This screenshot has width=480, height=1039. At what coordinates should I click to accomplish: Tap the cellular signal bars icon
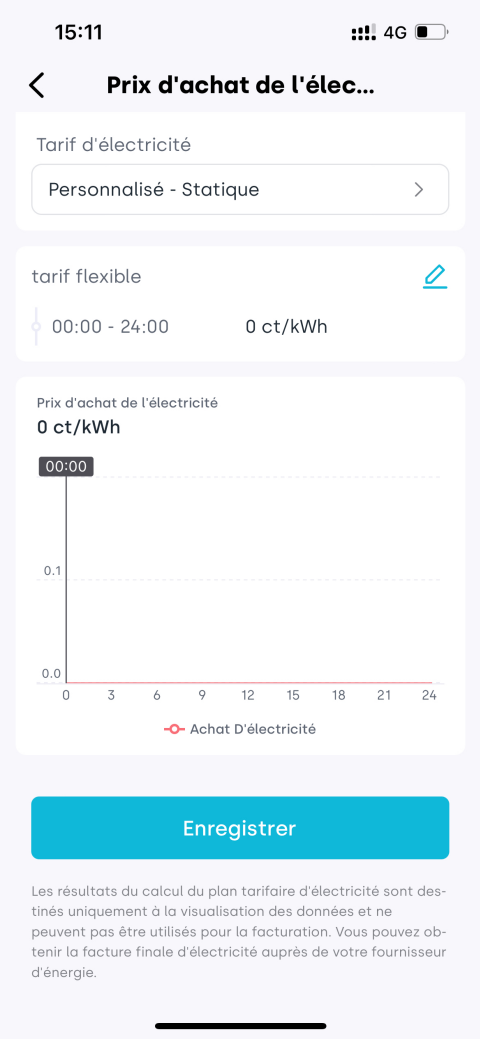tap(364, 32)
